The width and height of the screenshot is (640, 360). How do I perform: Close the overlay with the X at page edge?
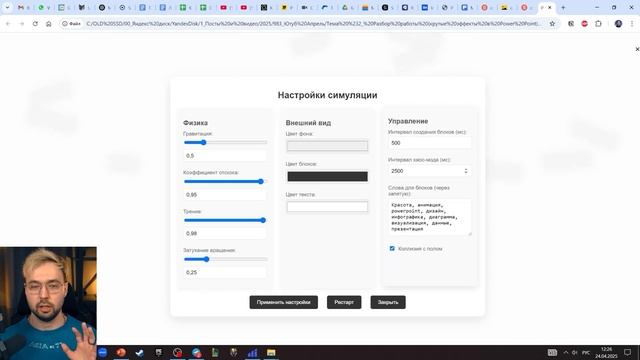[x=637, y=49]
